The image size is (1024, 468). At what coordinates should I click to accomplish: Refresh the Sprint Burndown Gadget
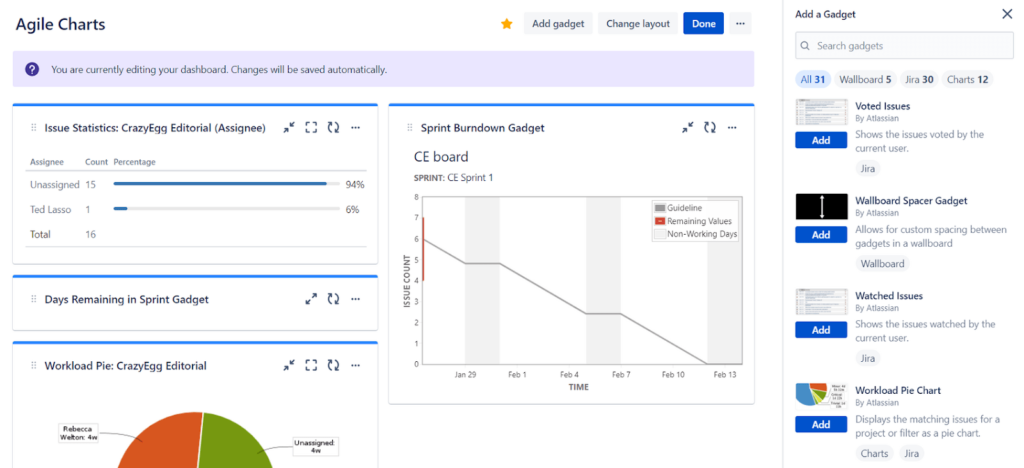[x=710, y=128]
